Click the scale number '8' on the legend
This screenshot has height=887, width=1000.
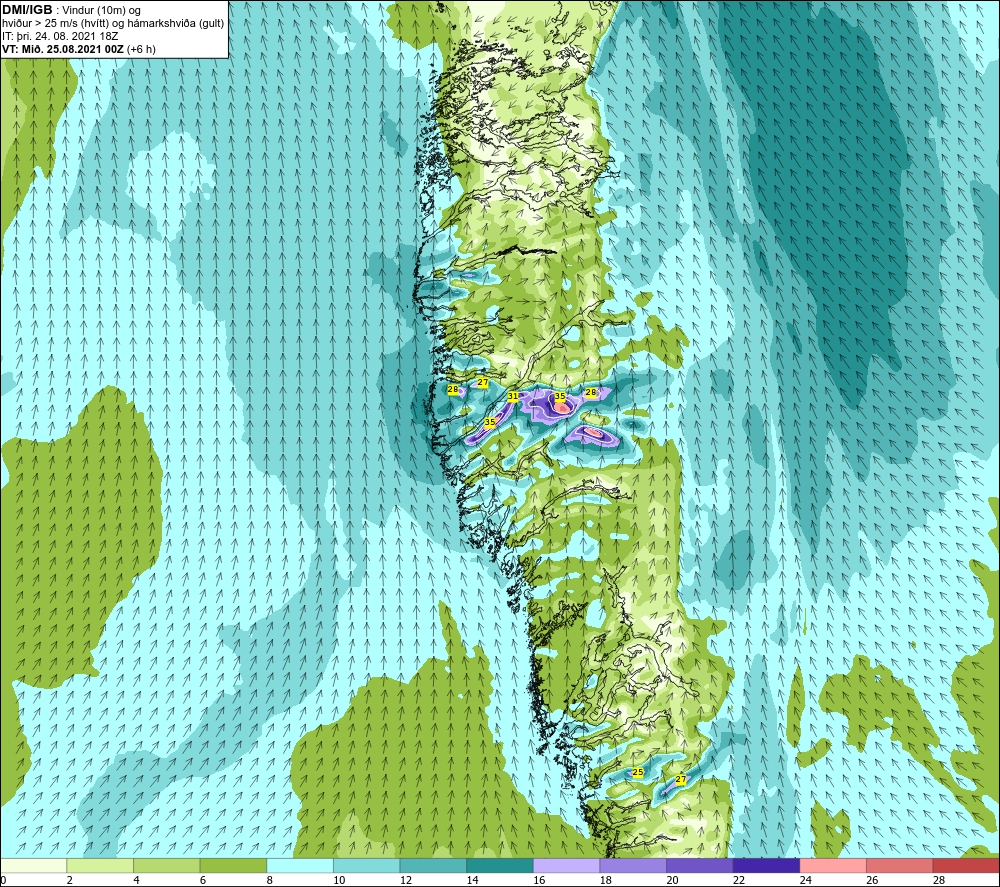point(269,881)
